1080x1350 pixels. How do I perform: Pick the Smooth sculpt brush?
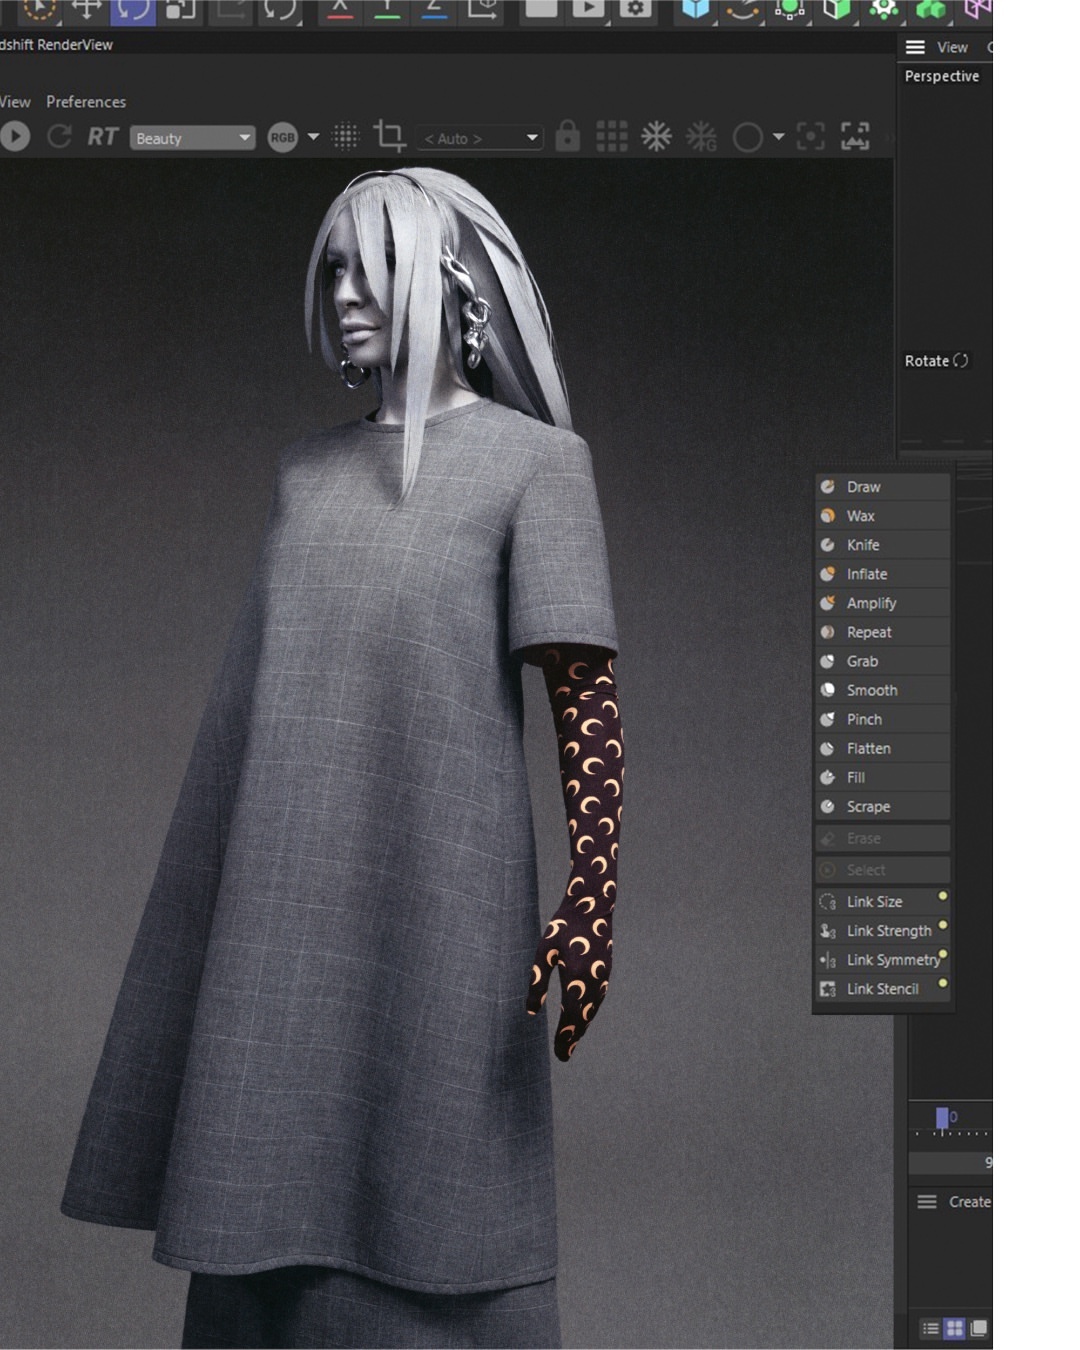click(871, 690)
